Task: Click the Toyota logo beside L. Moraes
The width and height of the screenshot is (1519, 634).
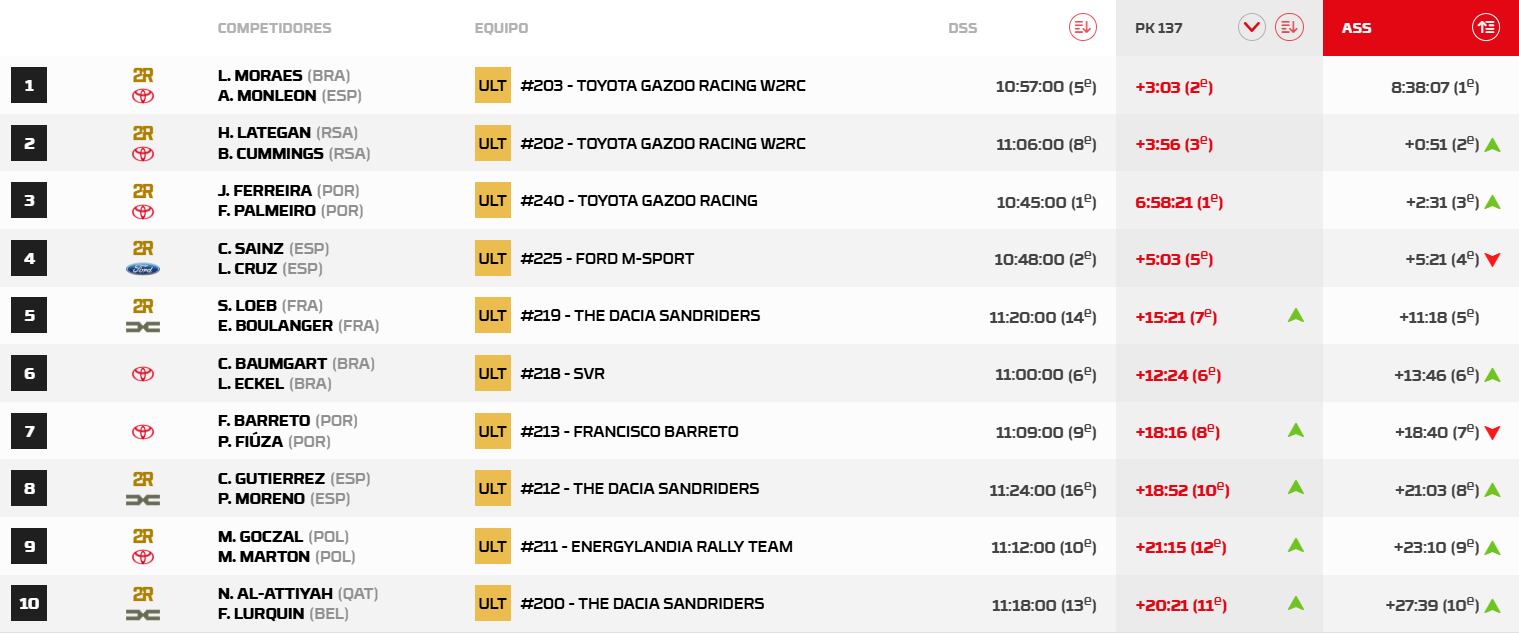Action: (x=143, y=96)
